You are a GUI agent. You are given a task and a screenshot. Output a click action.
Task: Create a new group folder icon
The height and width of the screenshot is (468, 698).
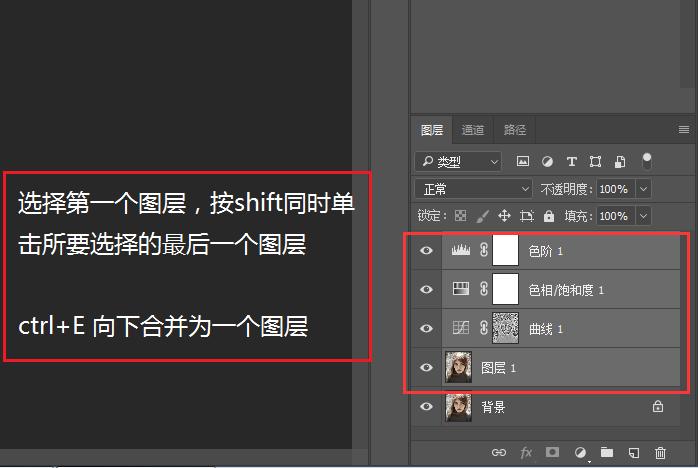coord(607,452)
